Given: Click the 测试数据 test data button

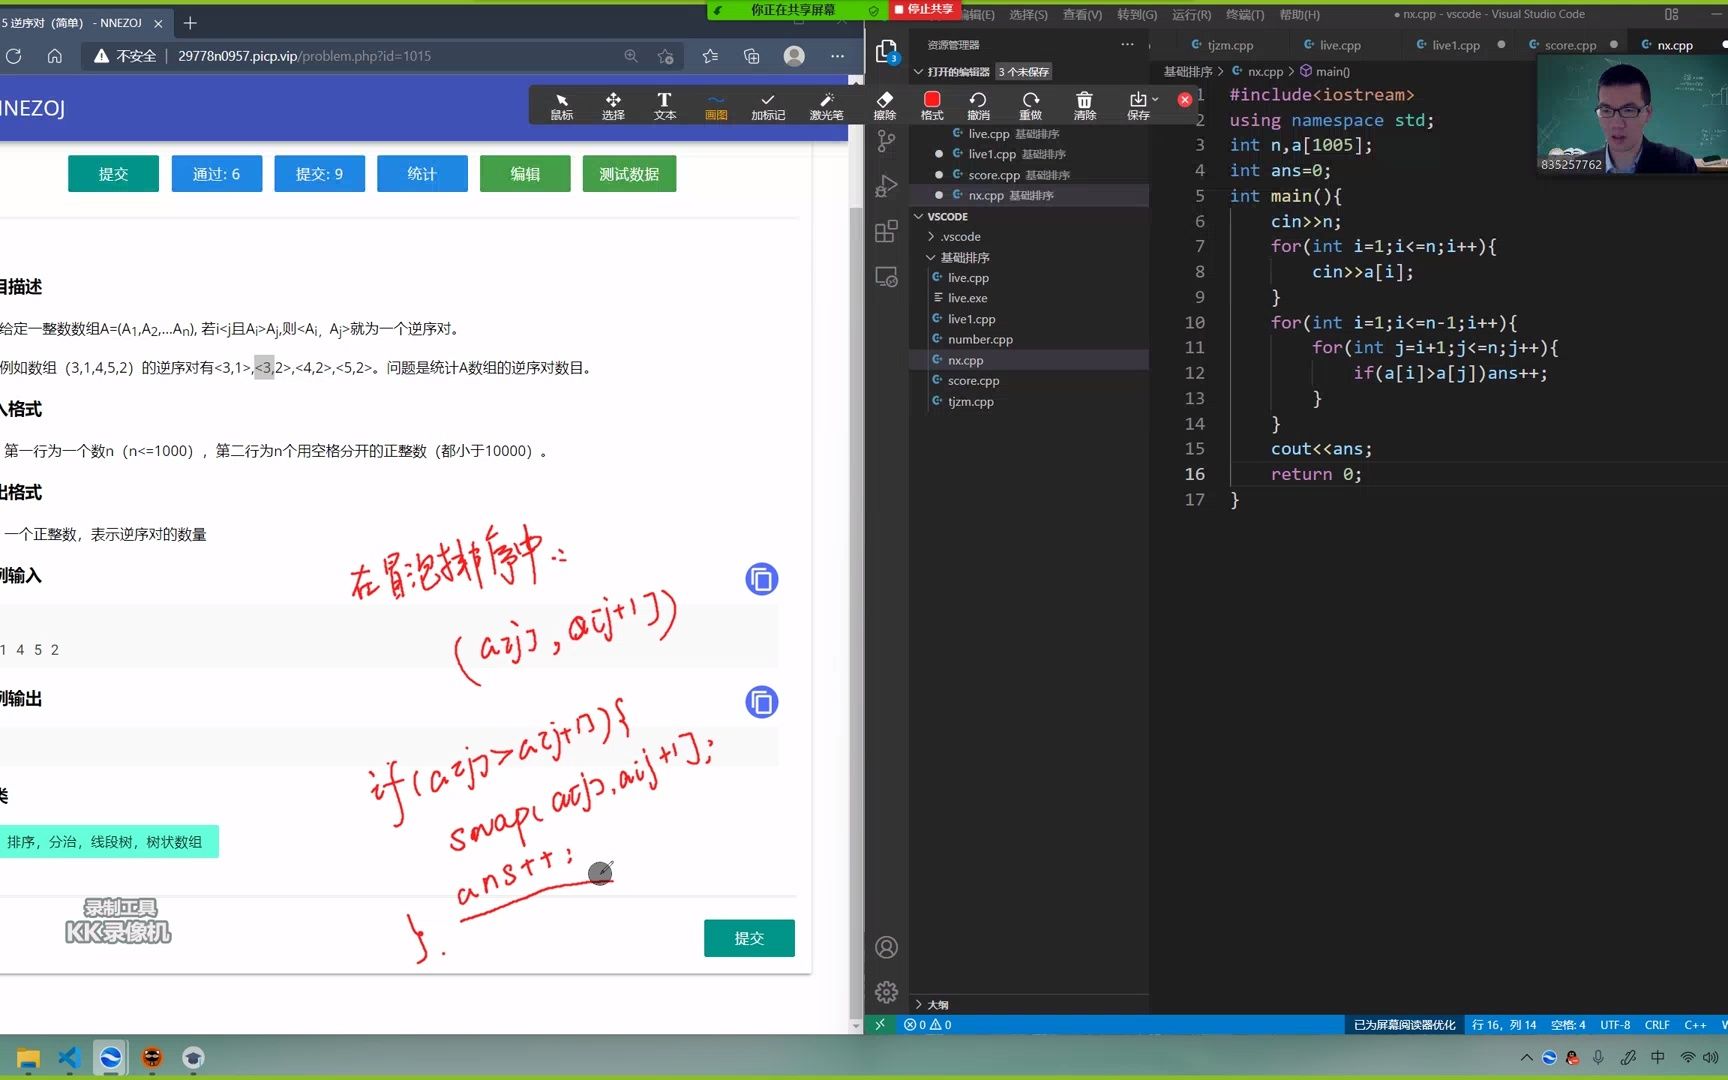Looking at the screenshot, I should [x=629, y=174].
